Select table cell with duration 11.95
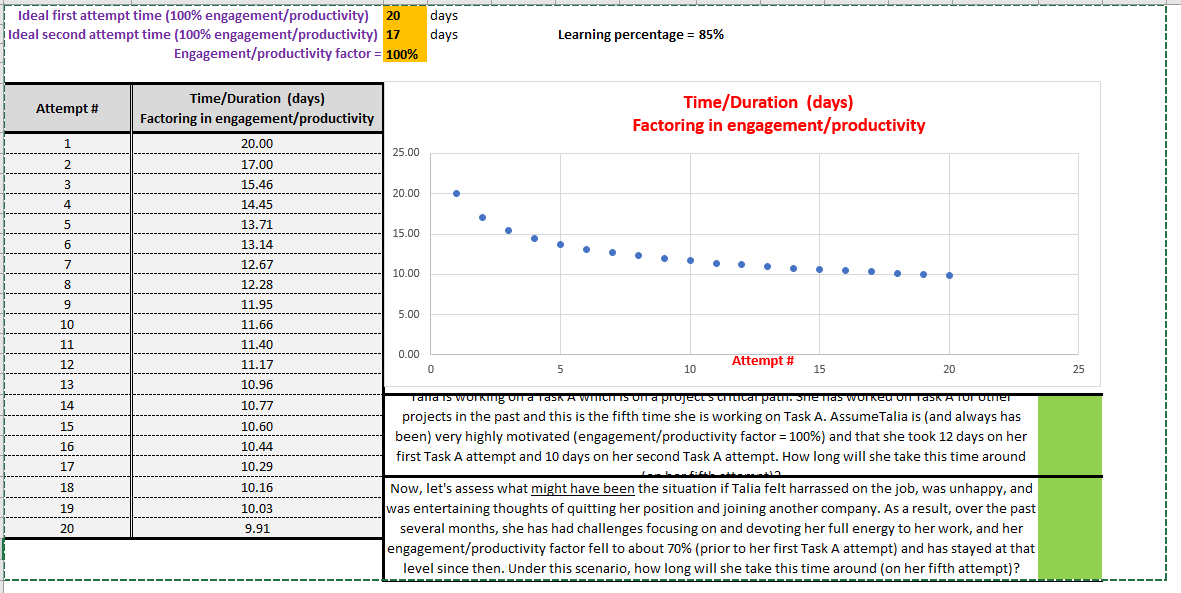Image resolution: width=1181 pixels, height=593 pixels. click(257, 304)
